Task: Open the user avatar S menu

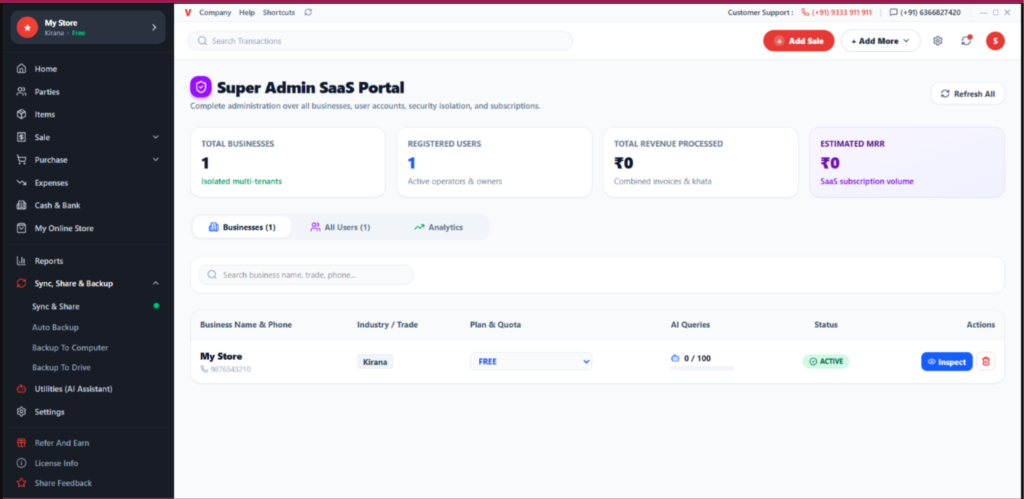Action: point(995,40)
